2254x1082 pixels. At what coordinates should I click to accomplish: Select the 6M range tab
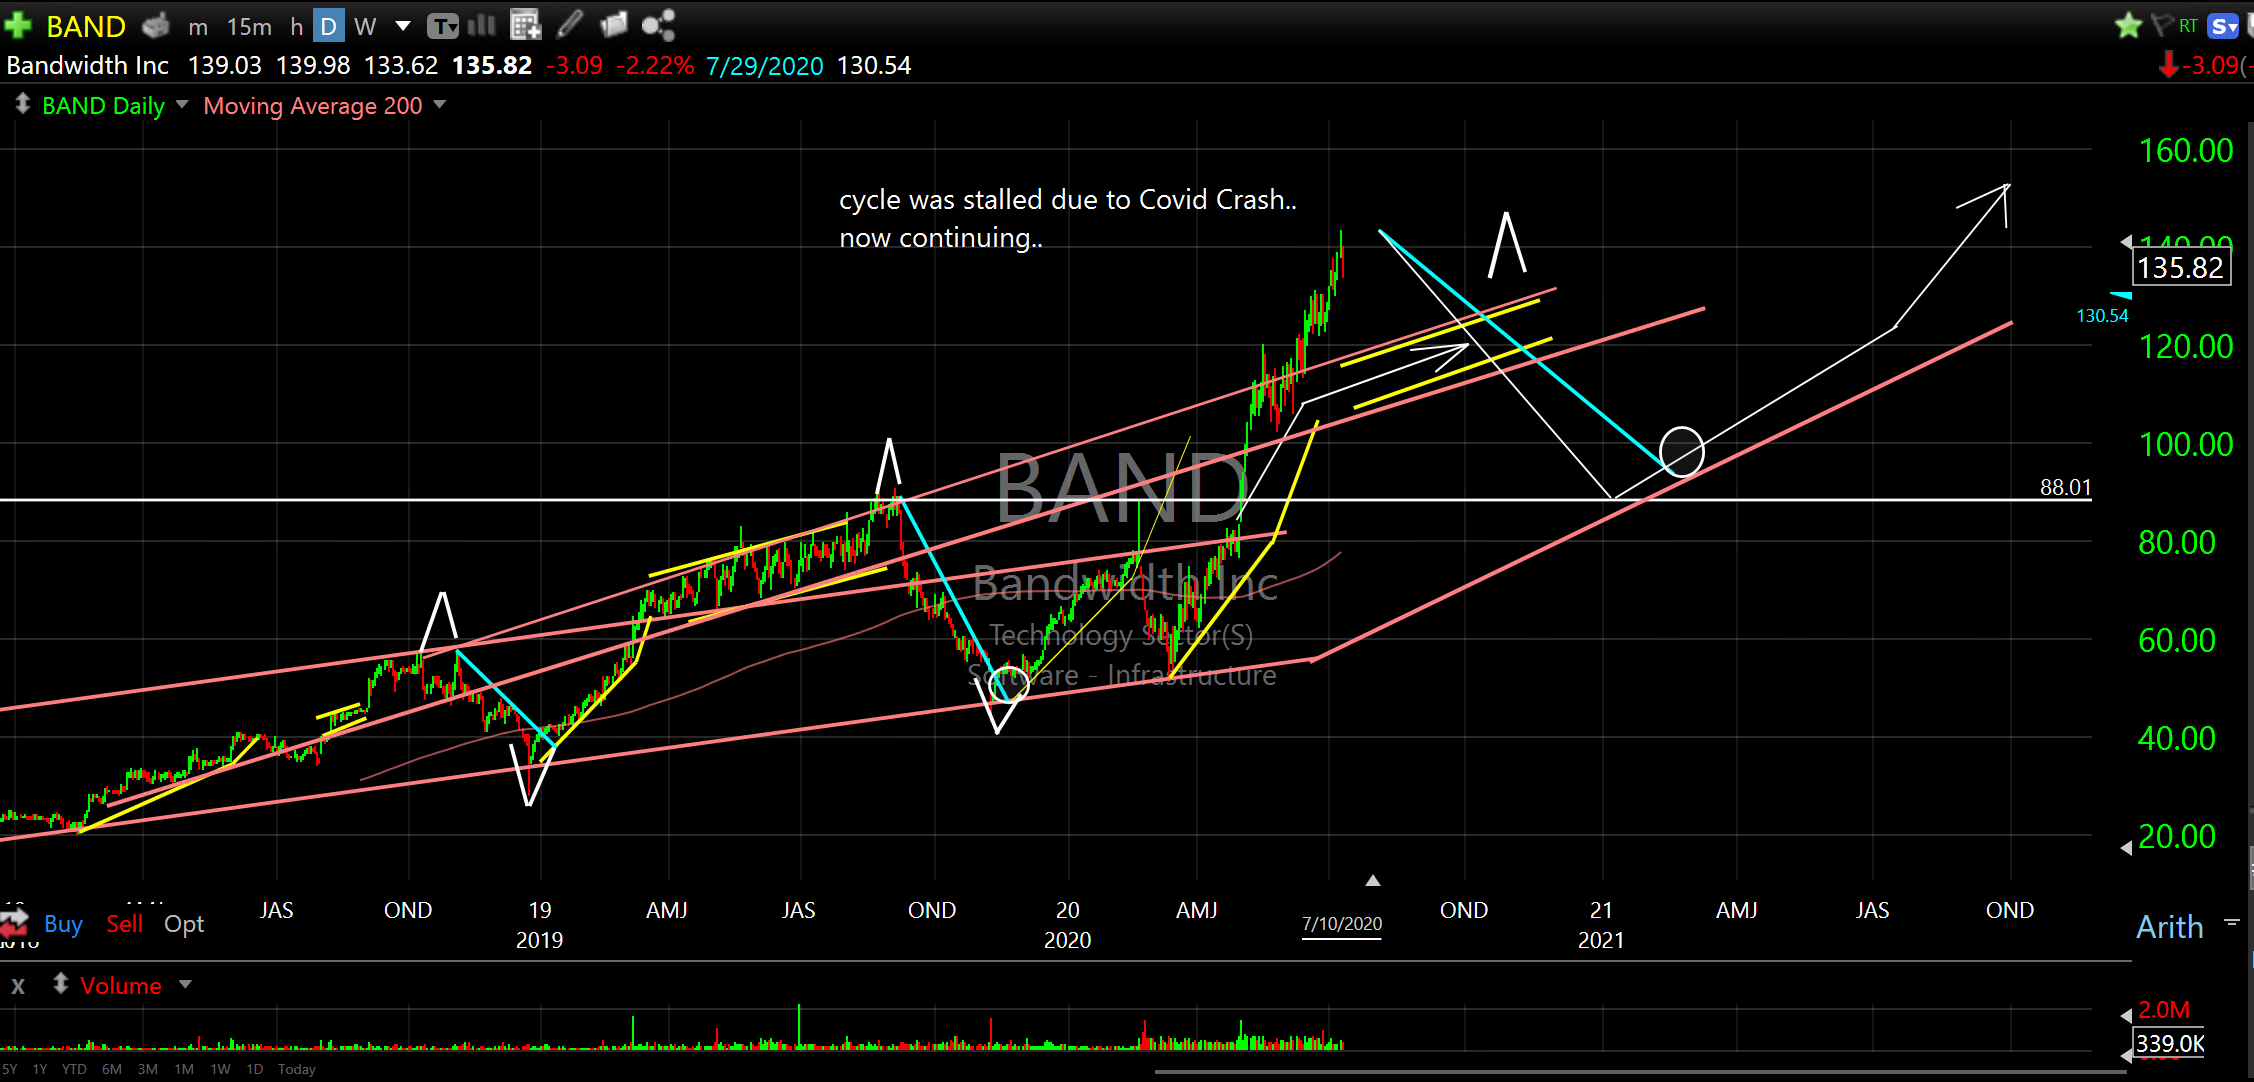112,1069
